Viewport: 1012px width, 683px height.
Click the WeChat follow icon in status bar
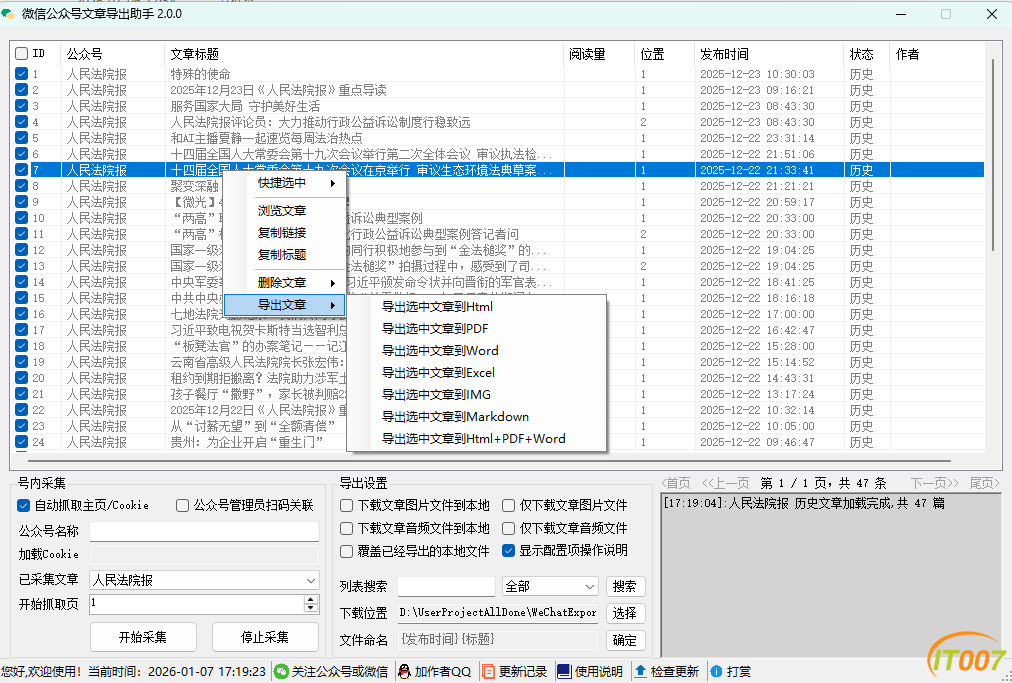click(282, 671)
